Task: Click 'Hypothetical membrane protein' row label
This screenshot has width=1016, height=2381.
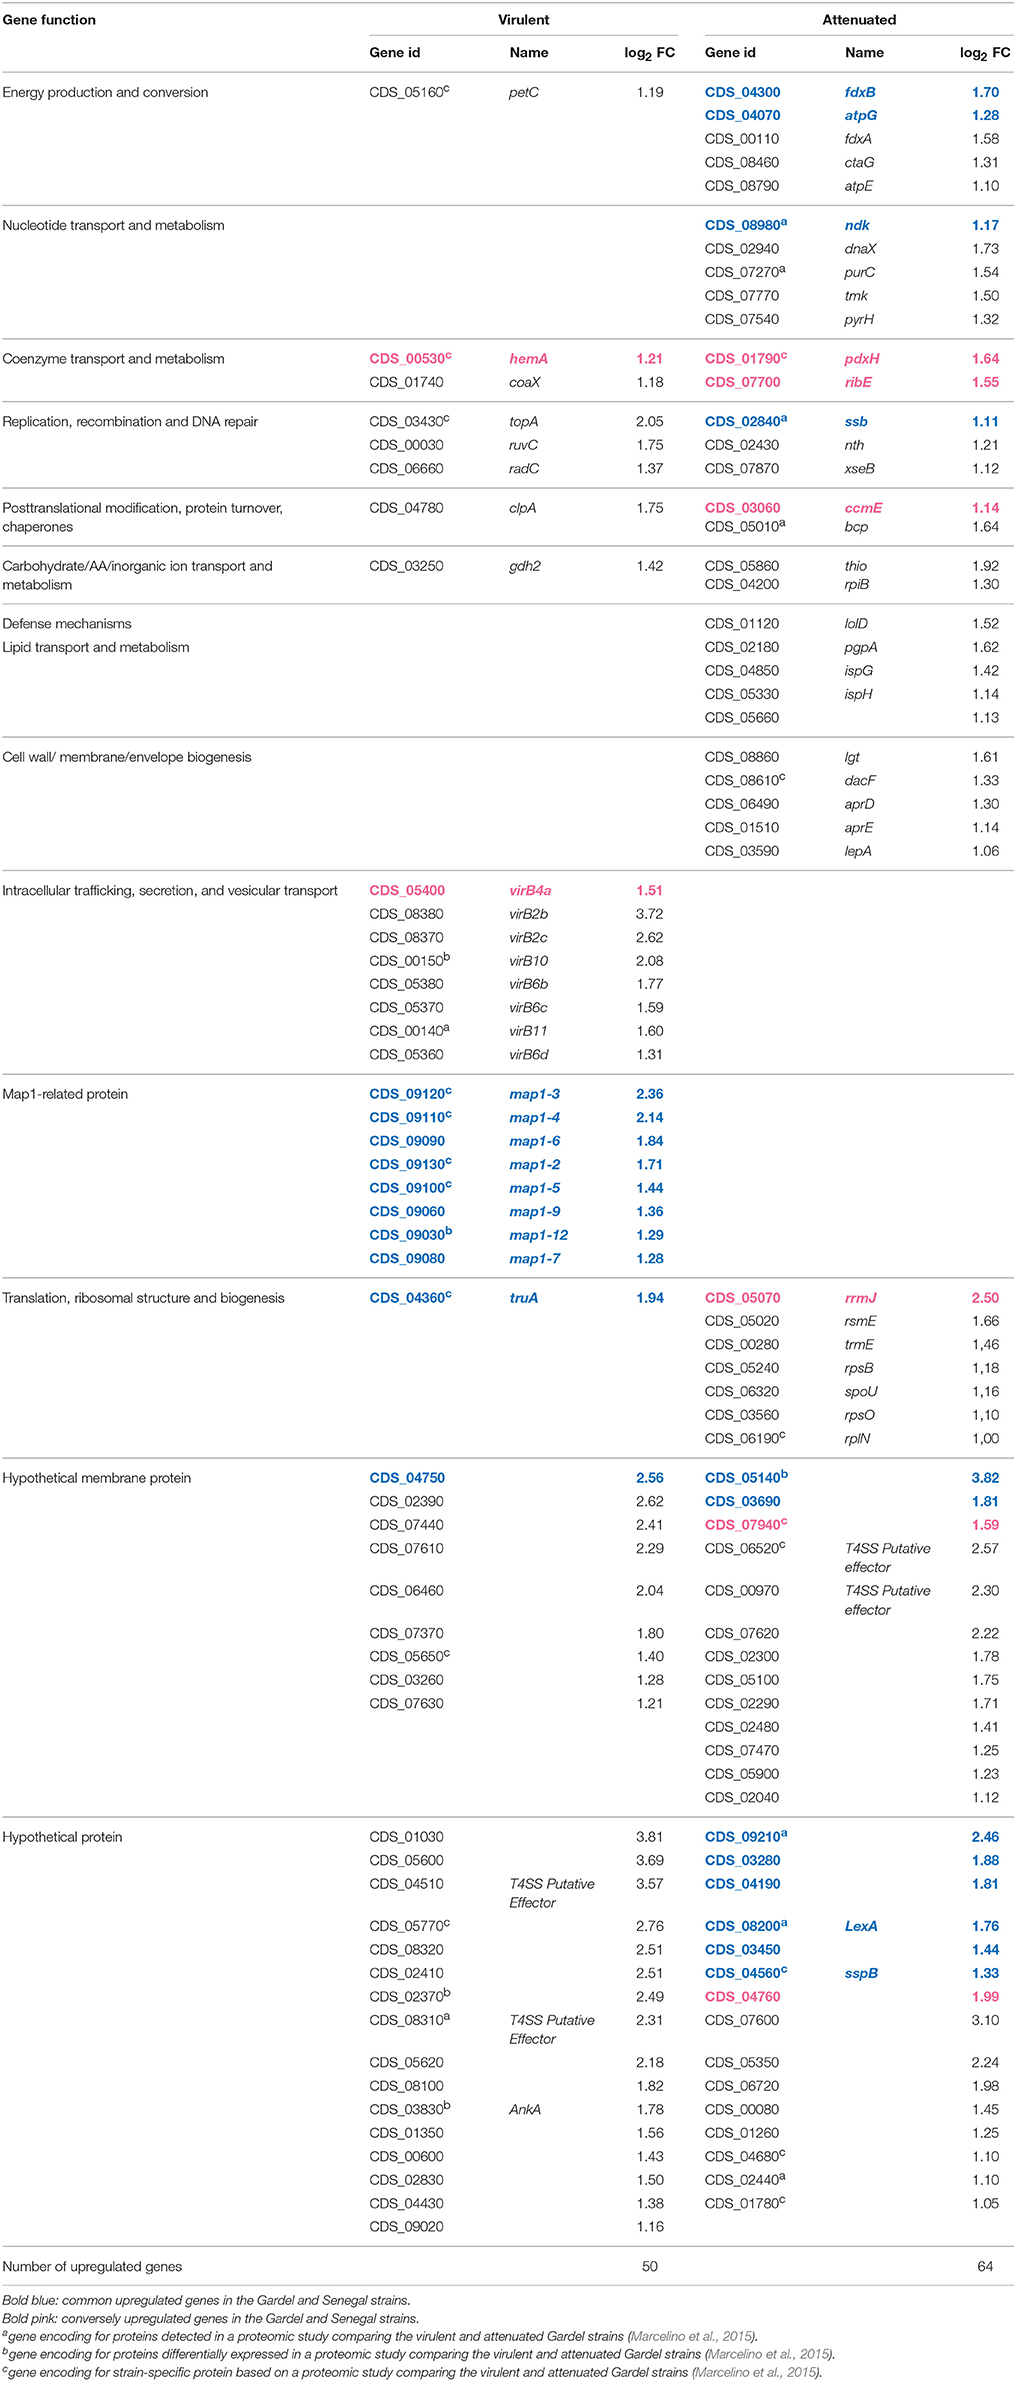Action: coord(96,1478)
